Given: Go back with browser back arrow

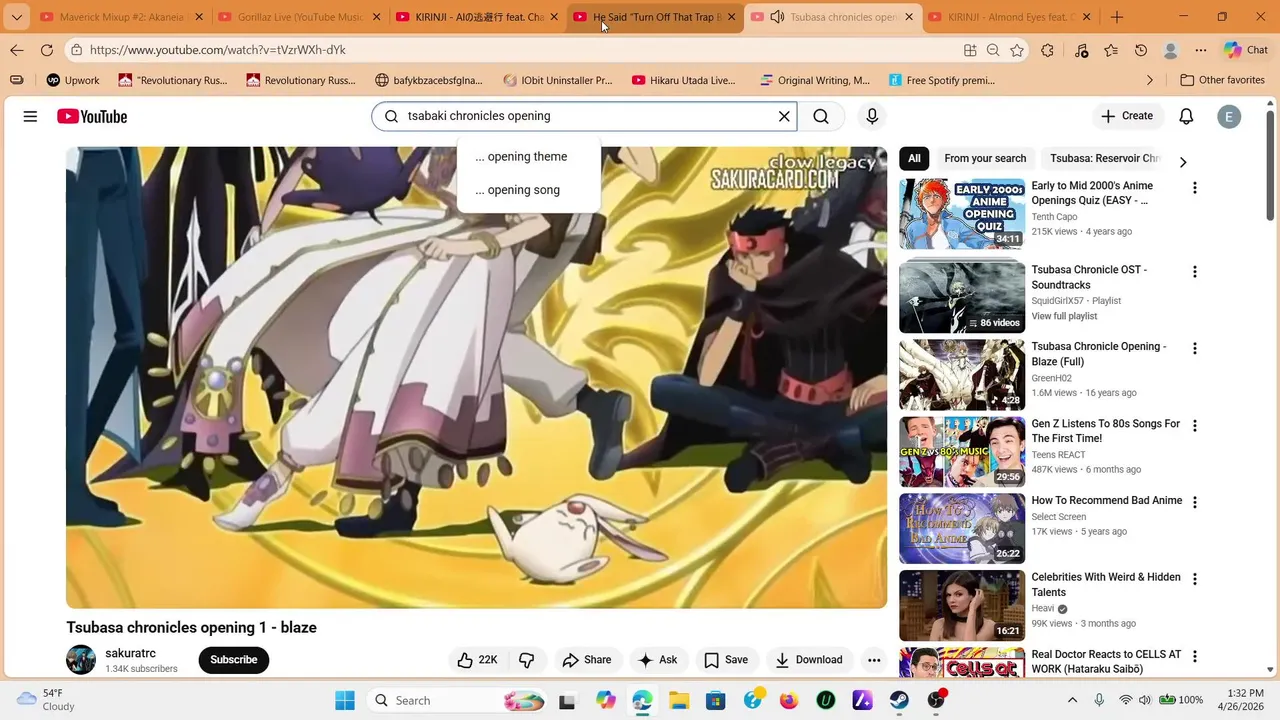Looking at the screenshot, I should click(17, 50).
